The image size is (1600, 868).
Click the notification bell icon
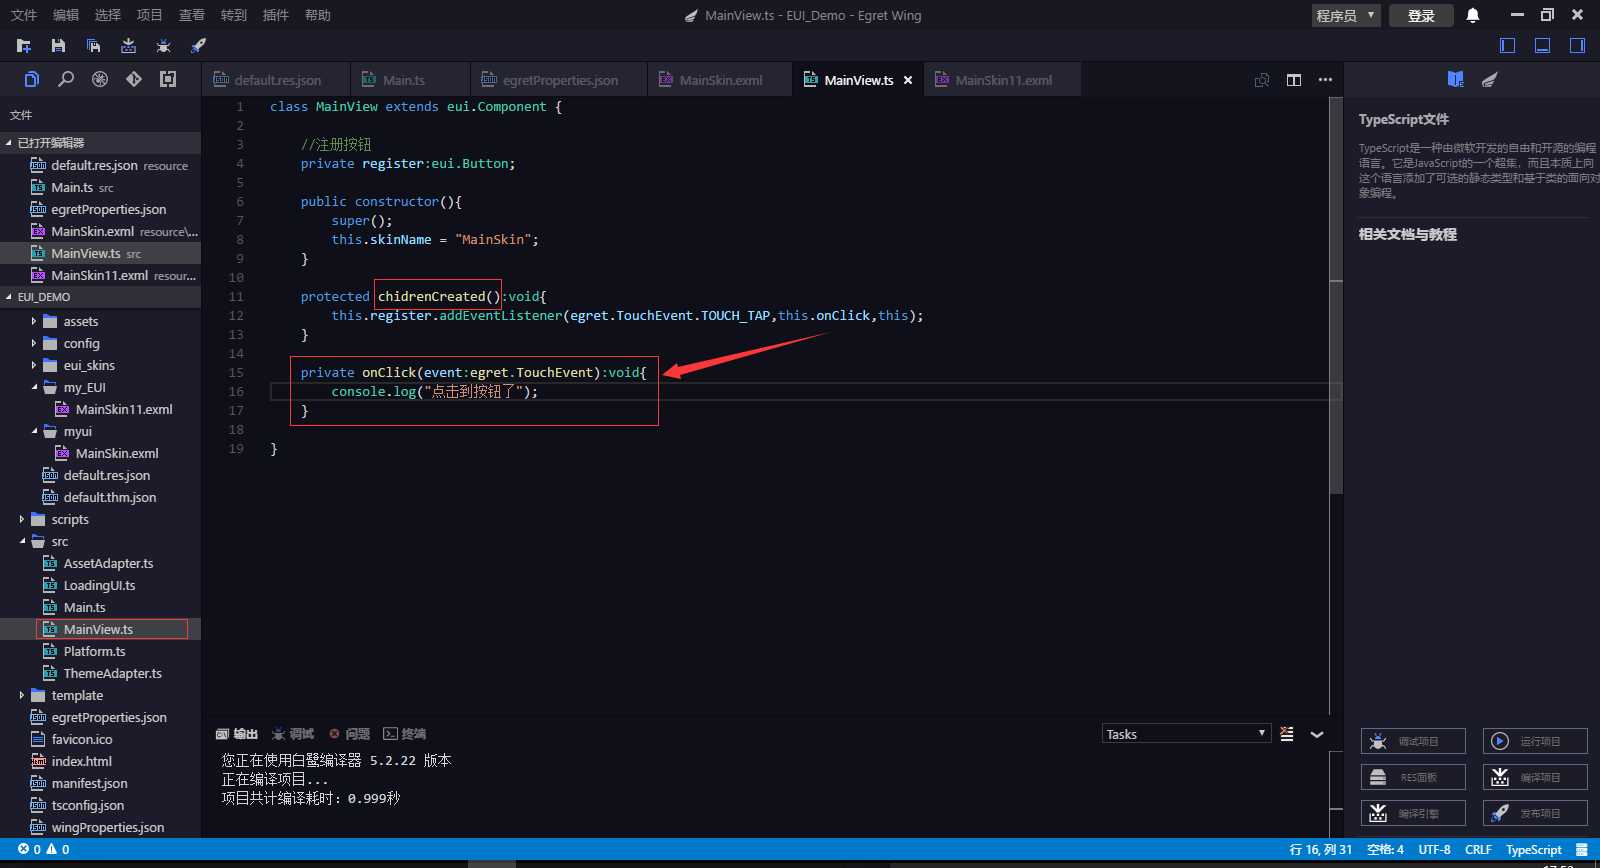[x=1473, y=15]
